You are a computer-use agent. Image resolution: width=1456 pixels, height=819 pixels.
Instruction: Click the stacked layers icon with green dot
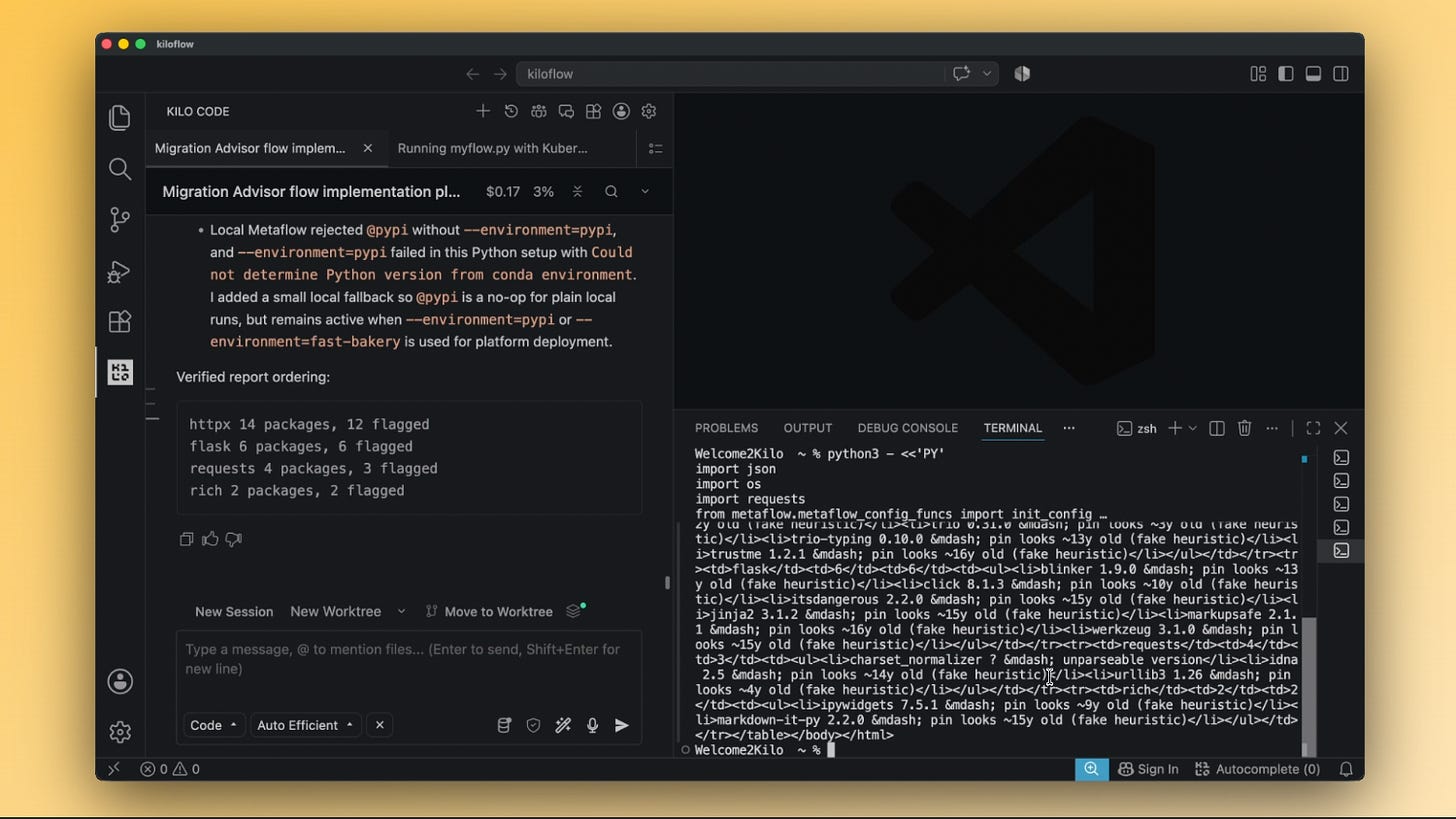(575, 610)
